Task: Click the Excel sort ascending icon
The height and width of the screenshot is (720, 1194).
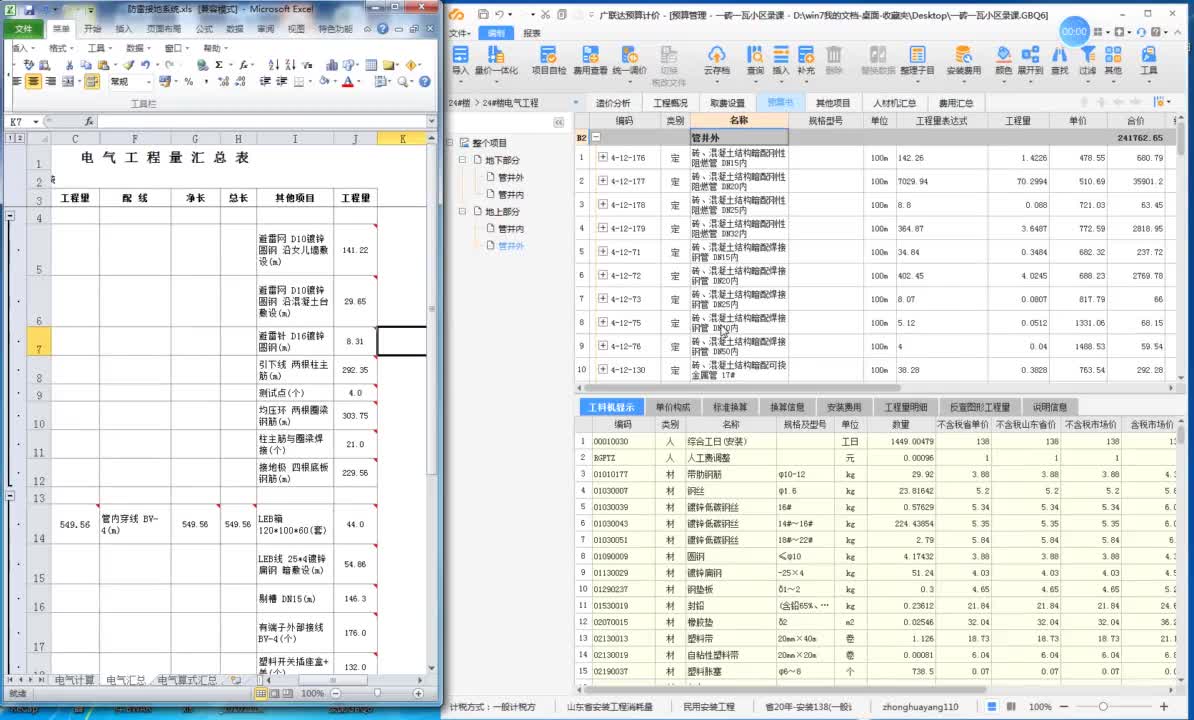Action: pyautogui.click(x=273, y=65)
